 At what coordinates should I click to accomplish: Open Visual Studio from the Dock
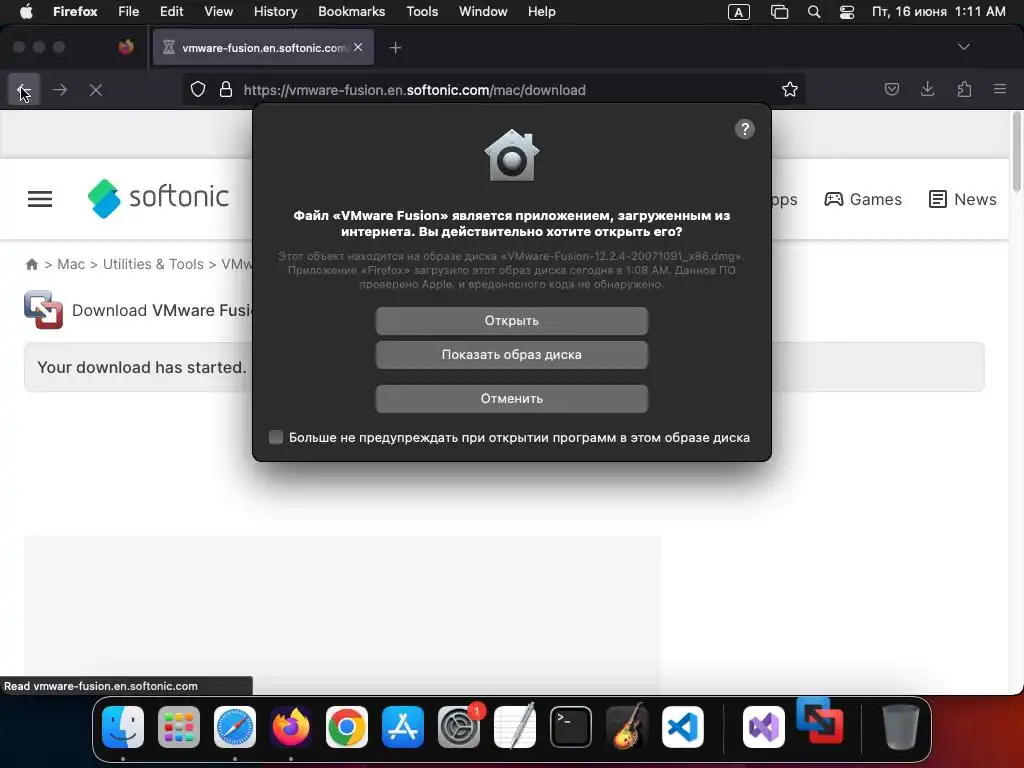764,727
